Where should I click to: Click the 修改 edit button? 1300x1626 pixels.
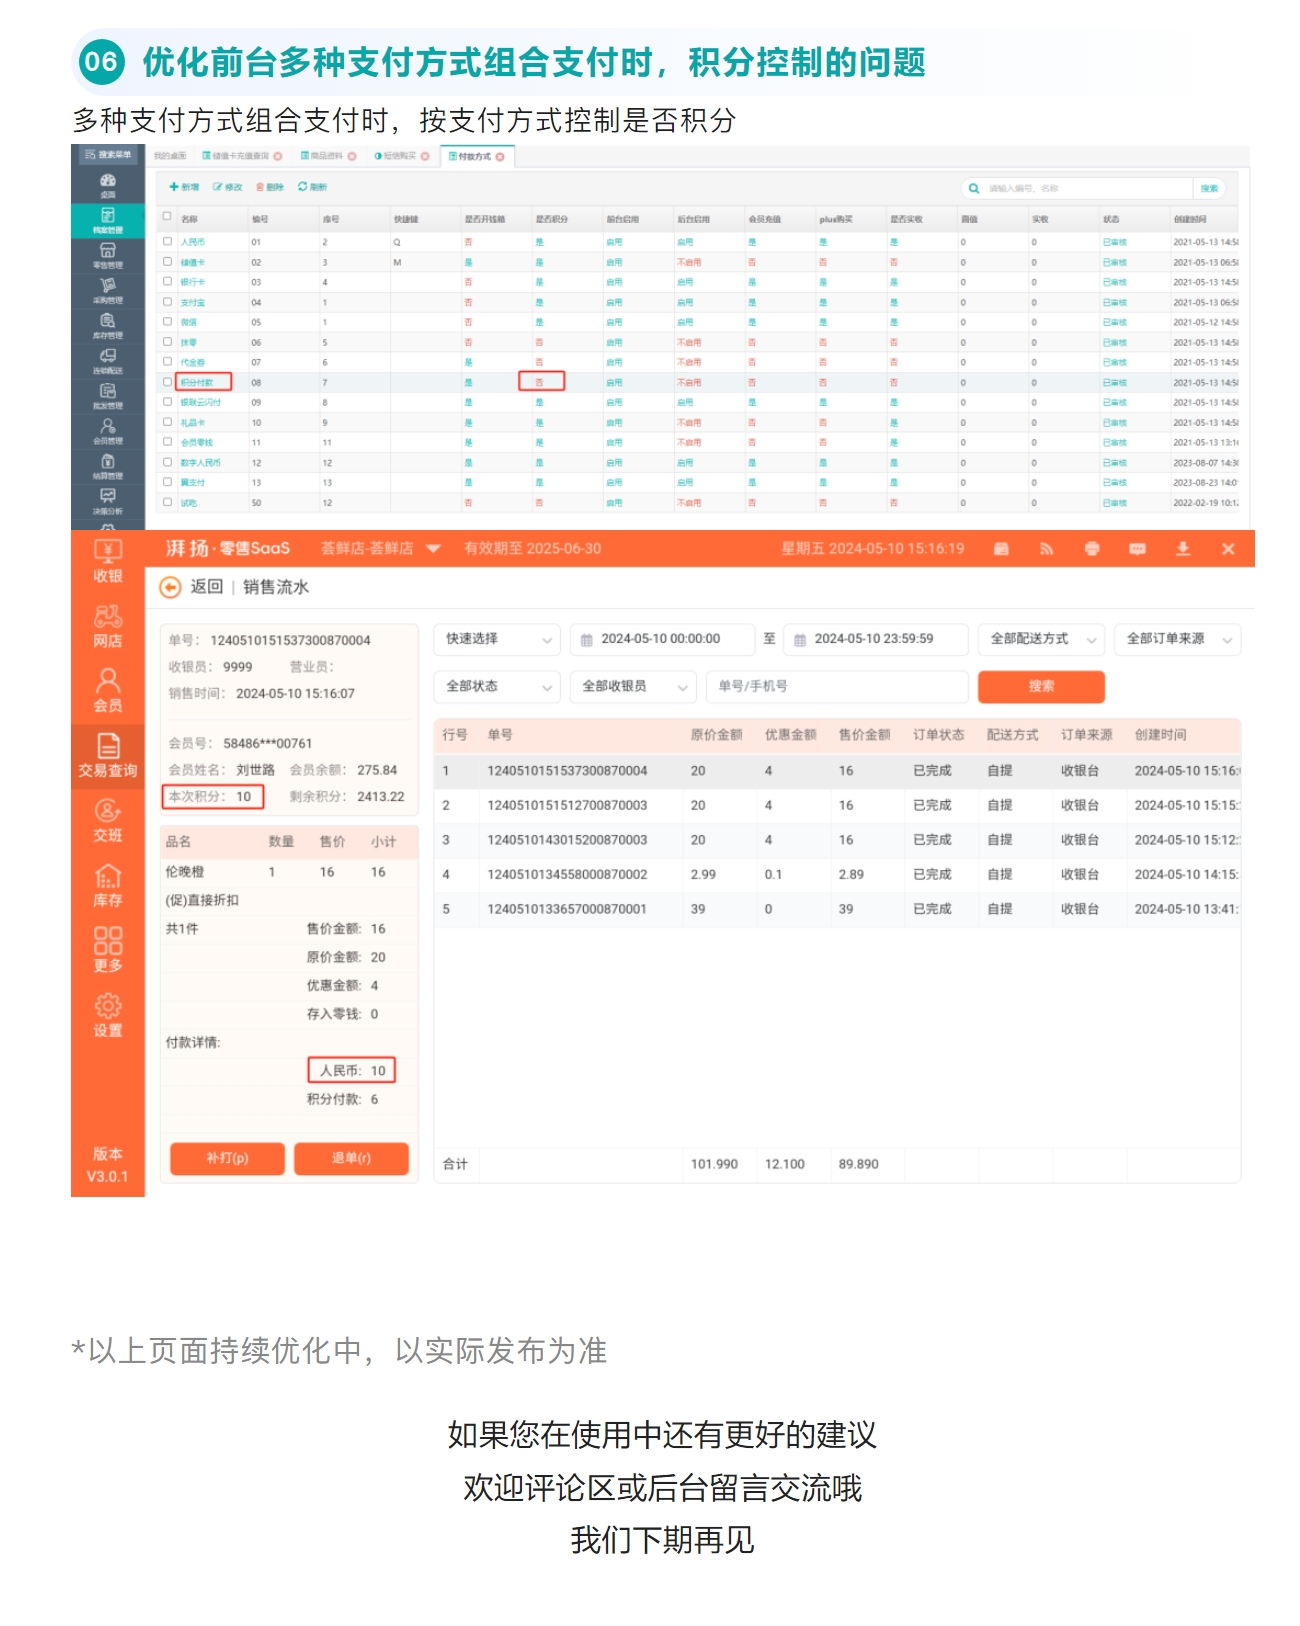[228, 187]
